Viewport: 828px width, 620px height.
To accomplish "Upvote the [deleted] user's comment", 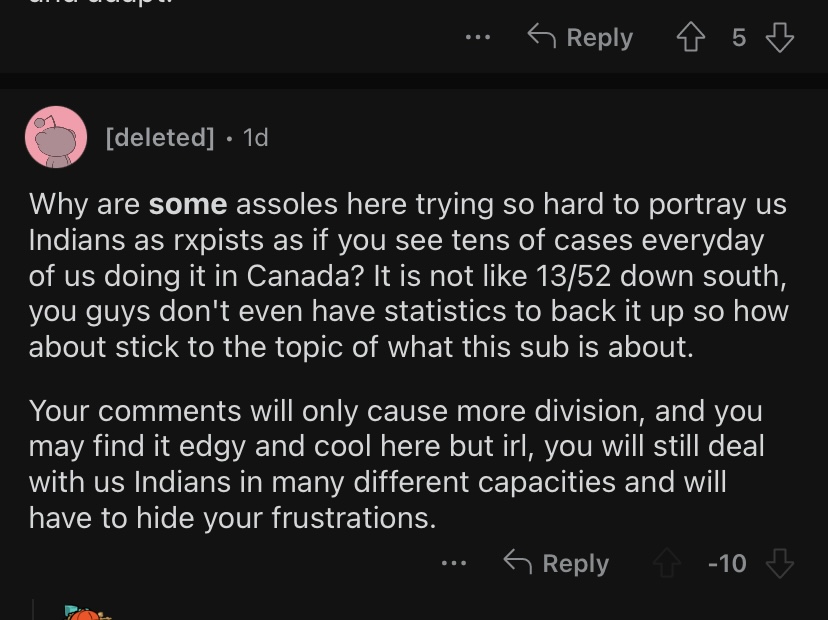I will pyautogui.click(x=667, y=563).
